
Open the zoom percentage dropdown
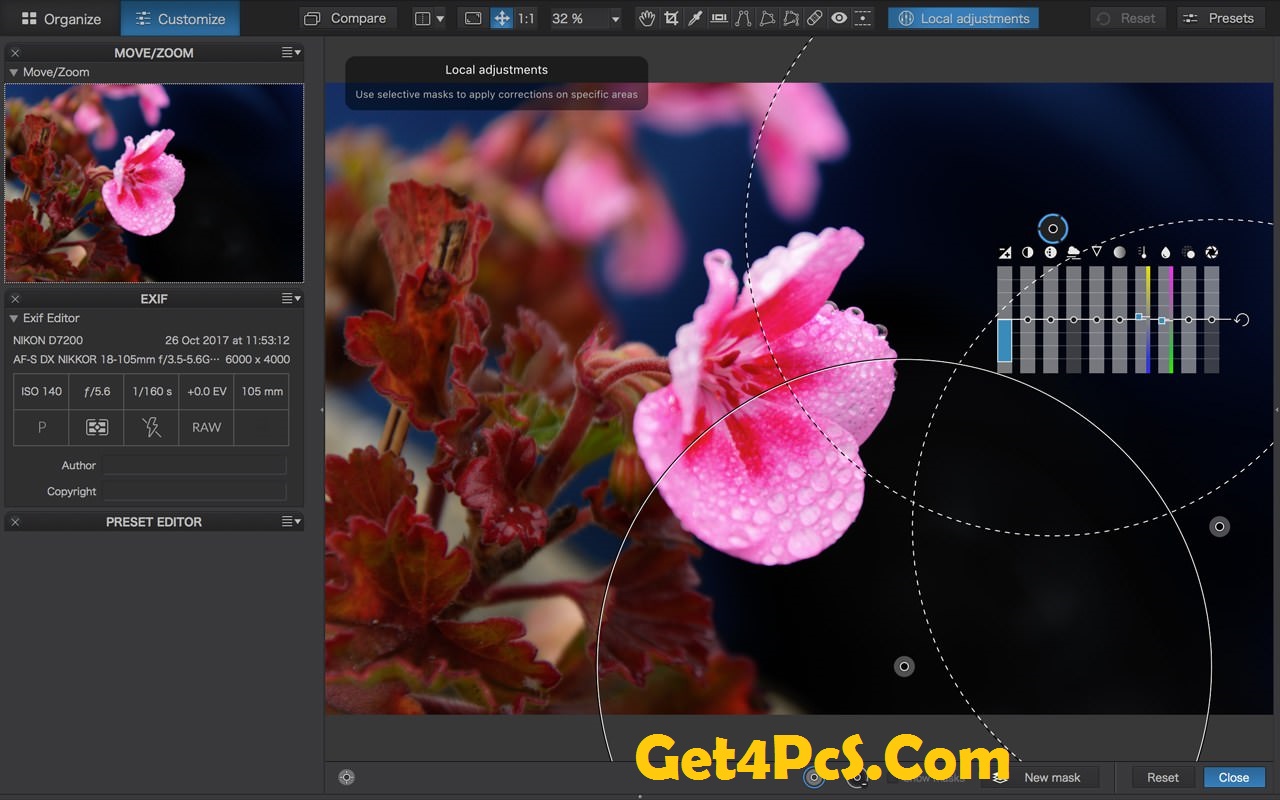coord(614,19)
